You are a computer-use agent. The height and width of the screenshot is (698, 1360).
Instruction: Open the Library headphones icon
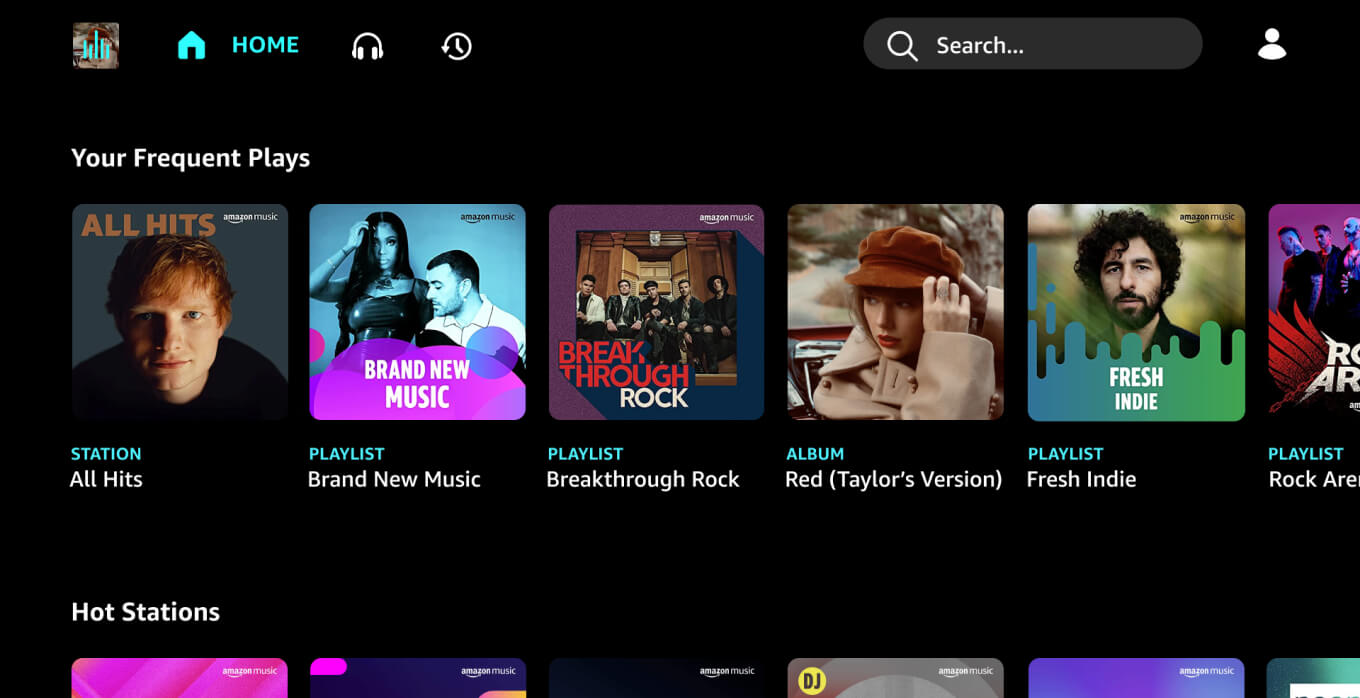pos(368,44)
